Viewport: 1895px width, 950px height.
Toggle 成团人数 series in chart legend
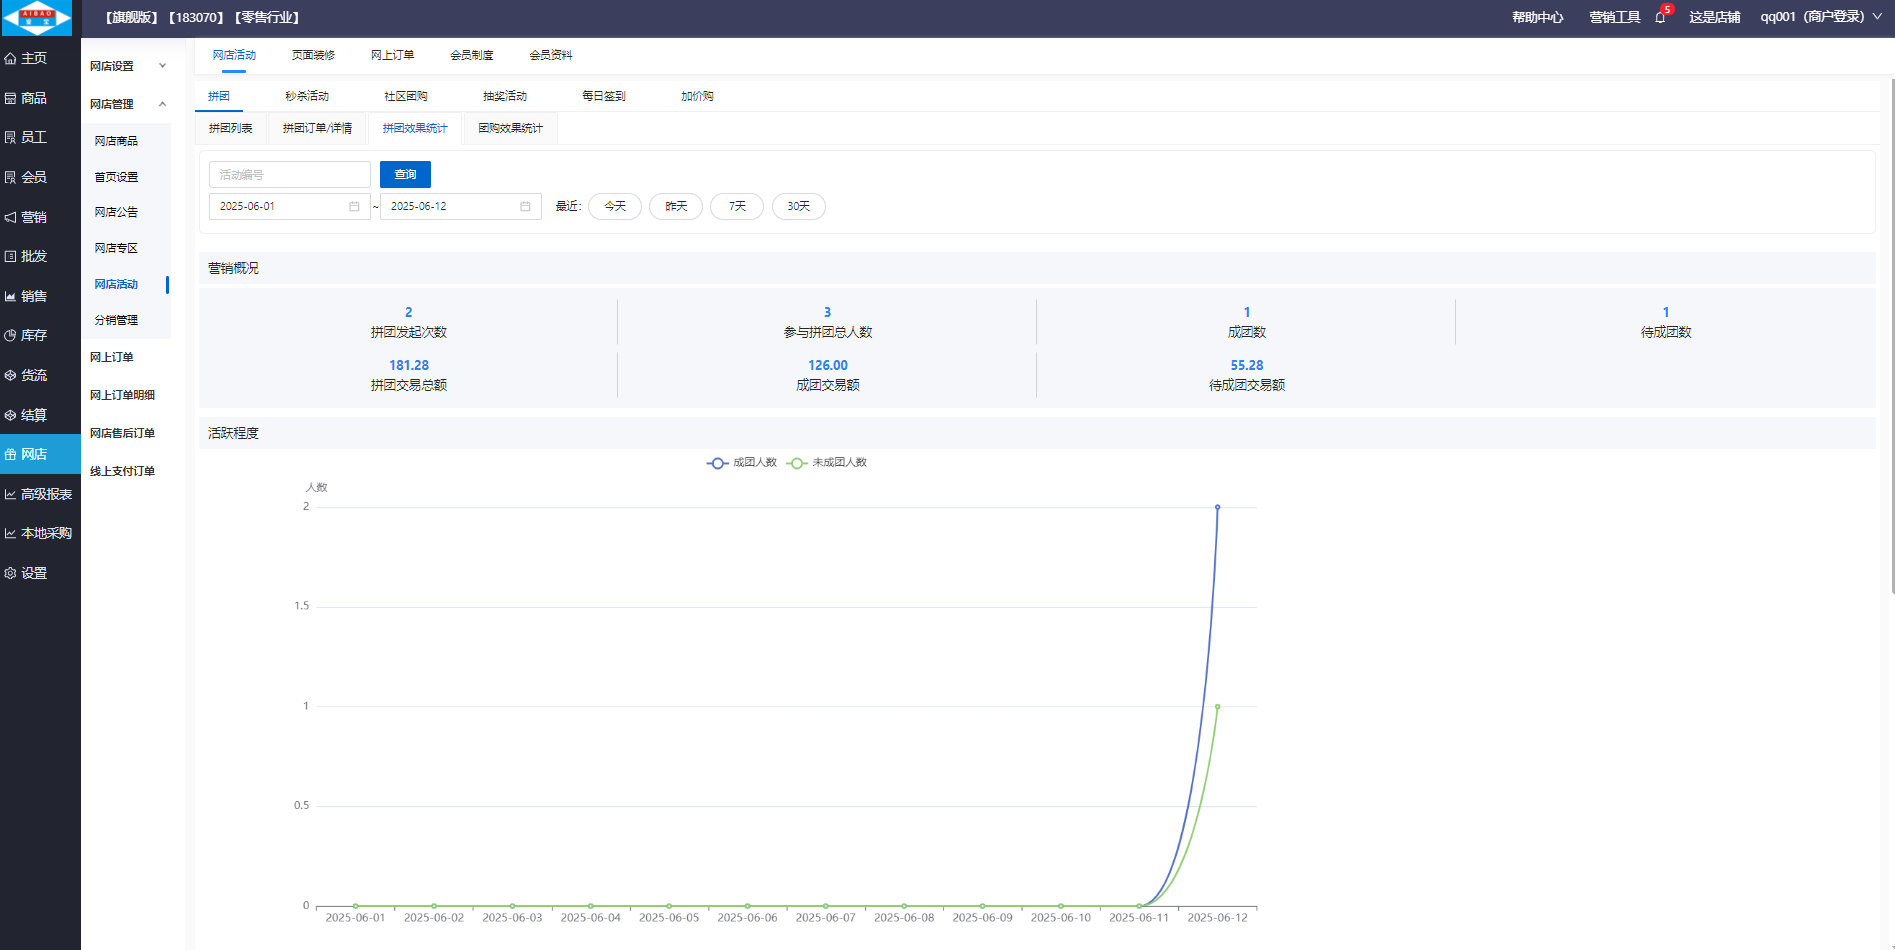(x=742, y=463)
